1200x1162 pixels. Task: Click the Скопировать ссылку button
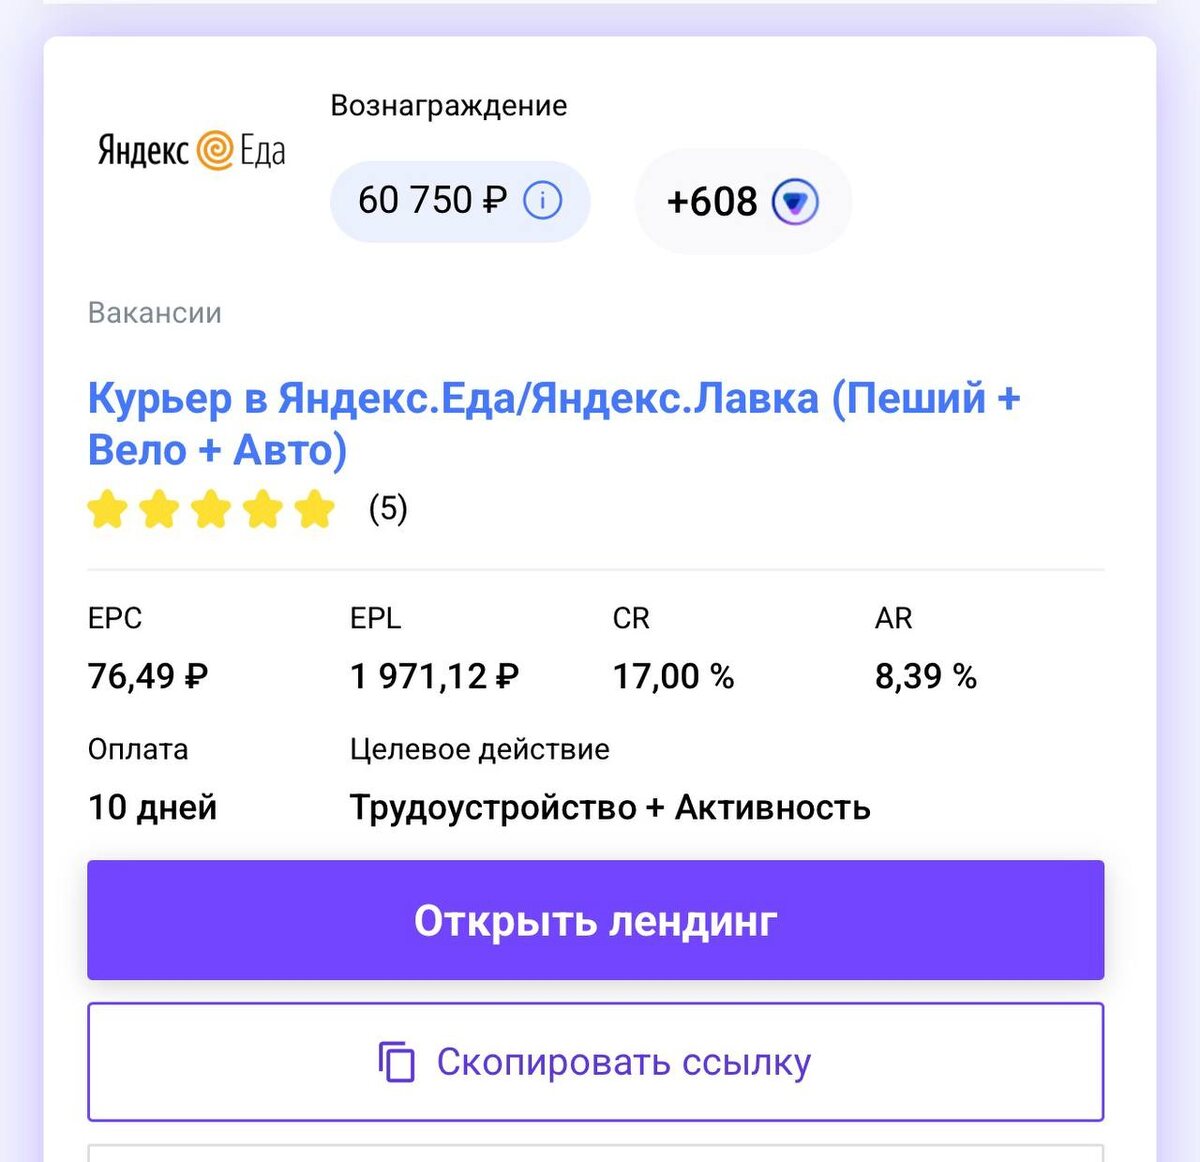(596, 1062)
